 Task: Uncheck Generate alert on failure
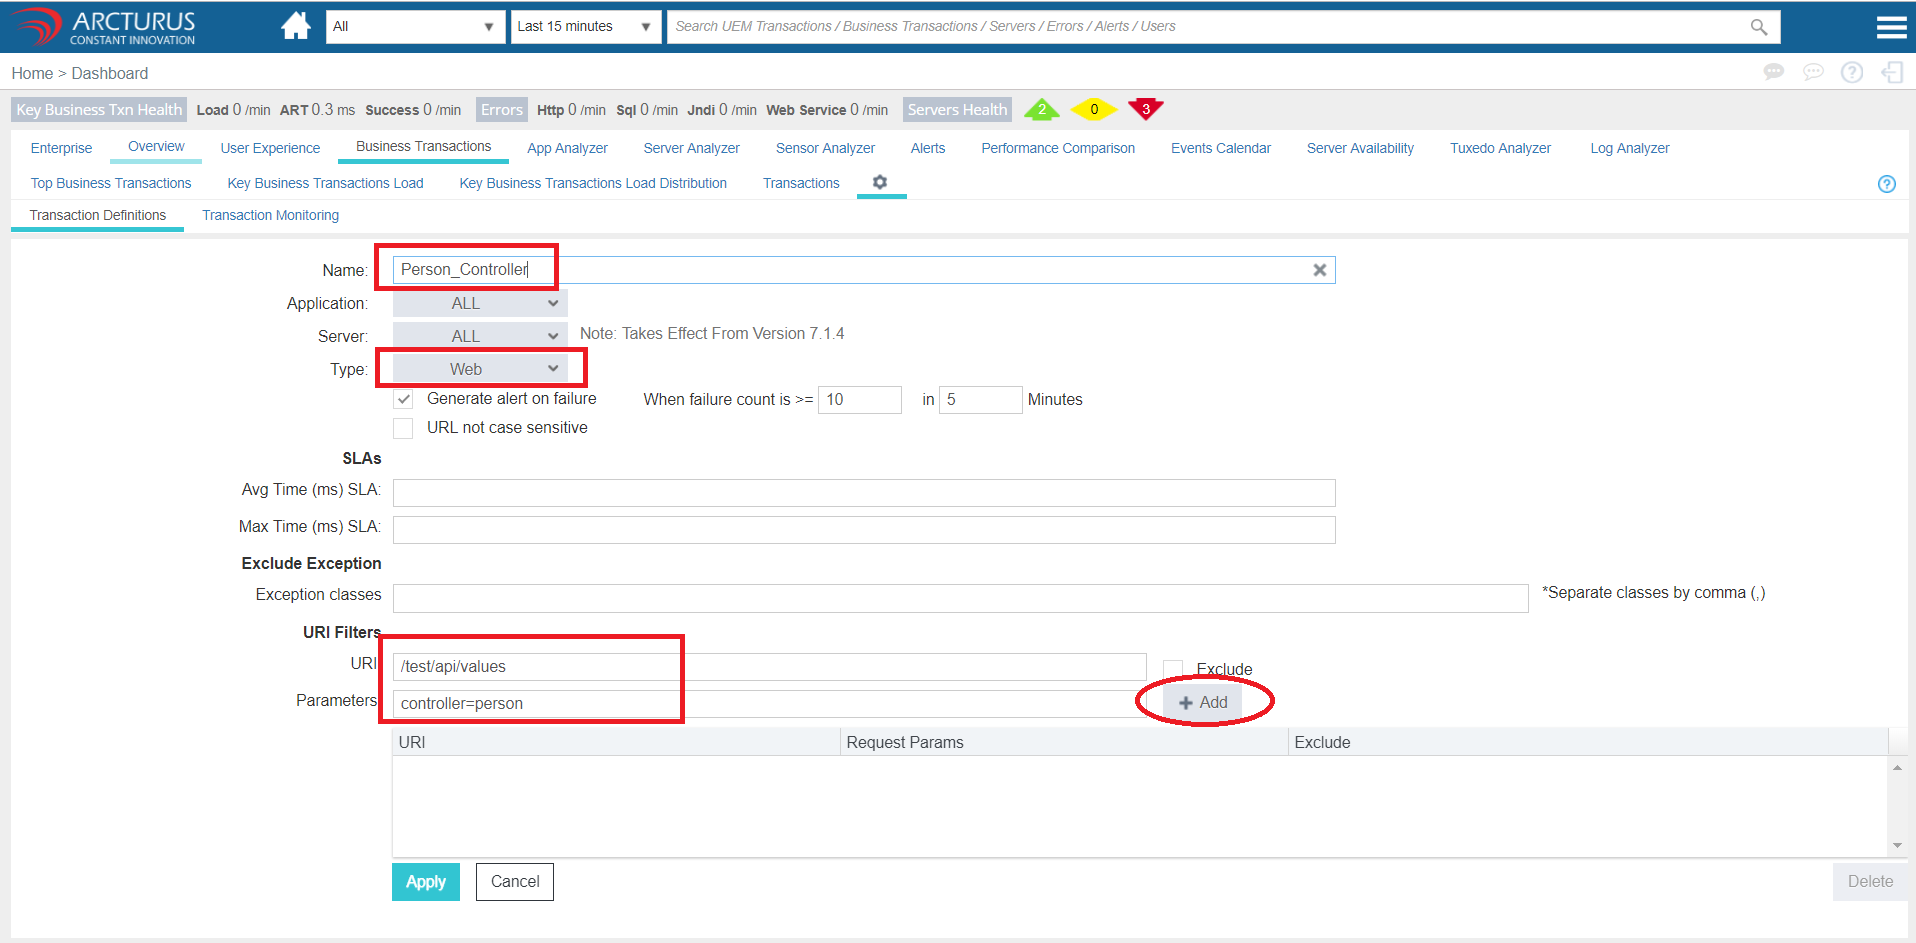(403, 399)
